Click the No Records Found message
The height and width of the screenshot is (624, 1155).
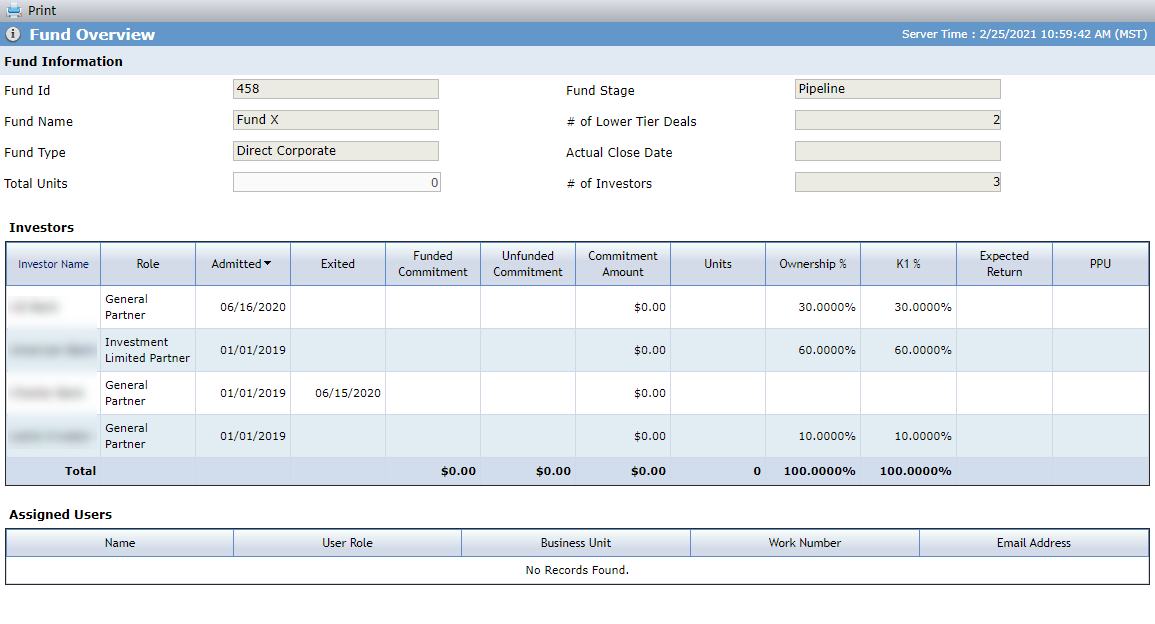pos(578,570)
